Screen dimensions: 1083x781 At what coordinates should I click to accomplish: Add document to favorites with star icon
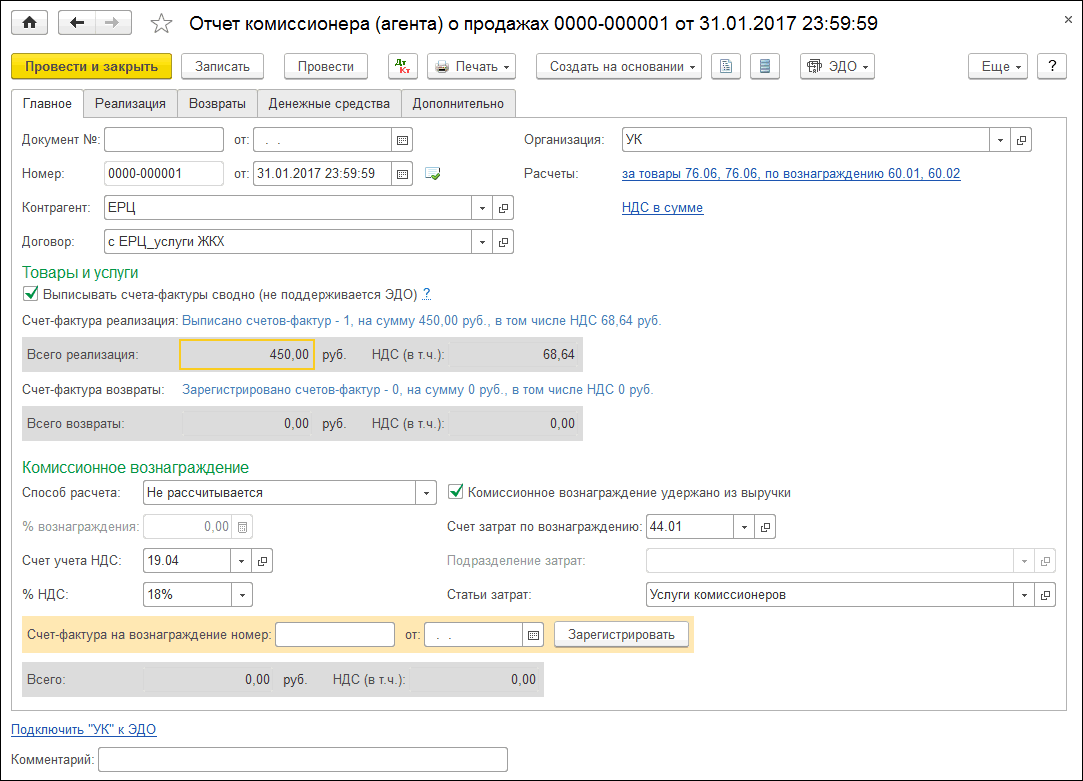pos(160,23)
